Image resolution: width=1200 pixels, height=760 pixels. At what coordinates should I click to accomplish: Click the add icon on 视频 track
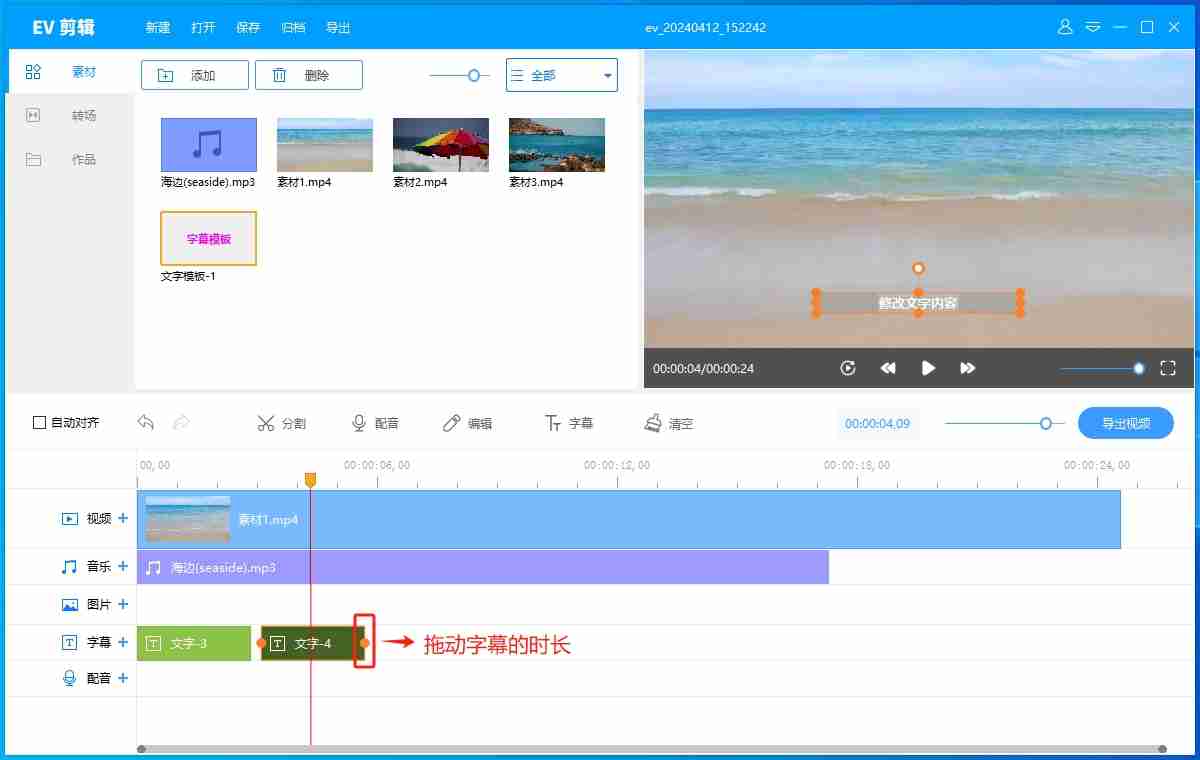[x=122, y=519]
